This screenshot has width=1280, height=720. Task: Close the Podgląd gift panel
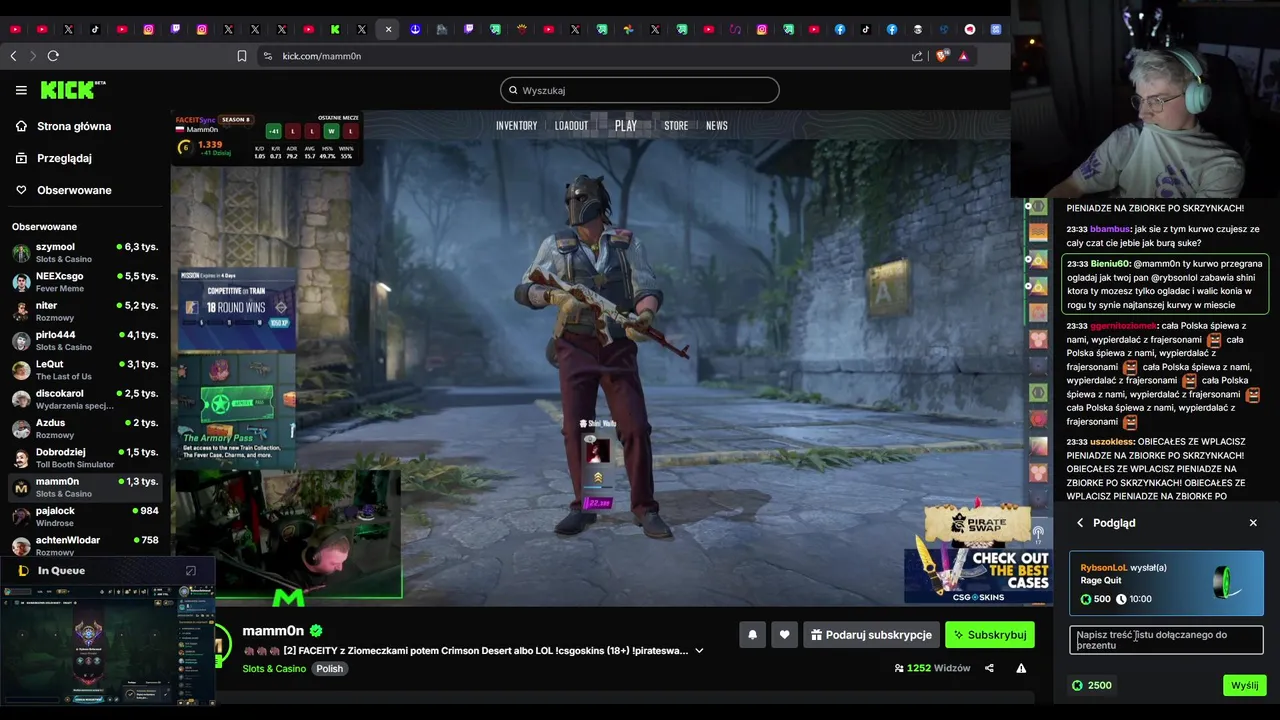click(1253, 523)
